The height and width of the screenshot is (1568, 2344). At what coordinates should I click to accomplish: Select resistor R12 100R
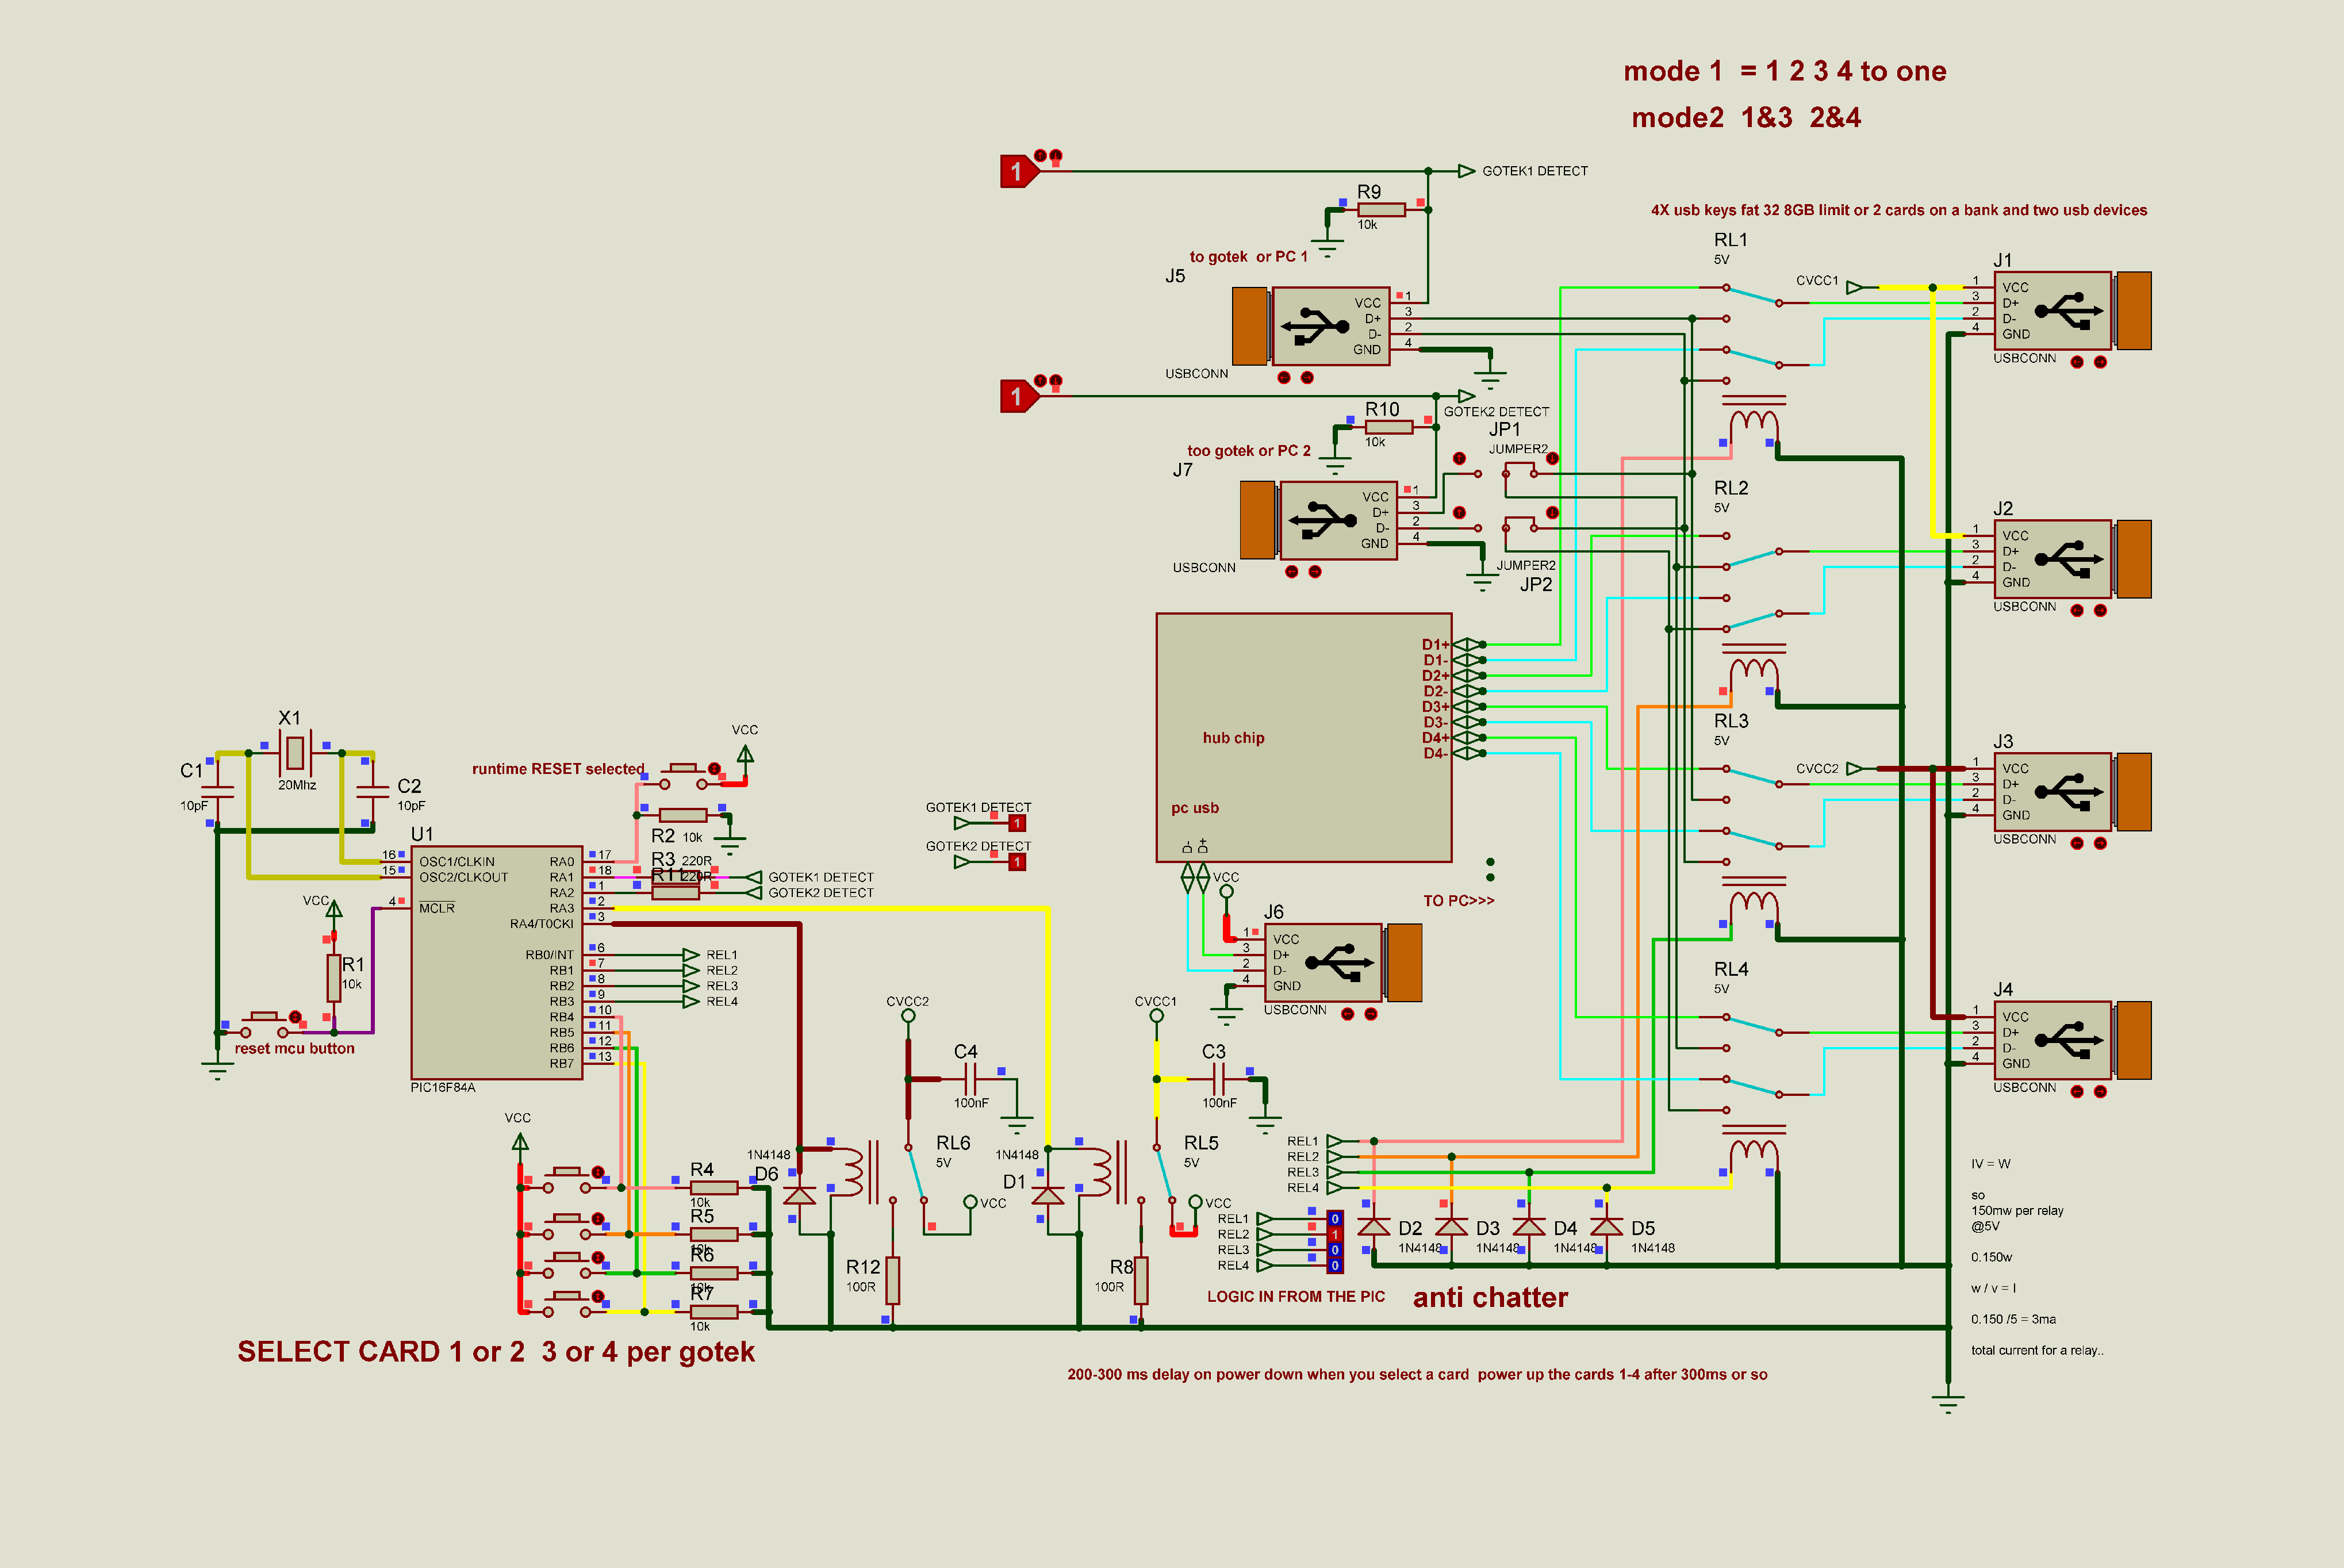(893, 1280)
